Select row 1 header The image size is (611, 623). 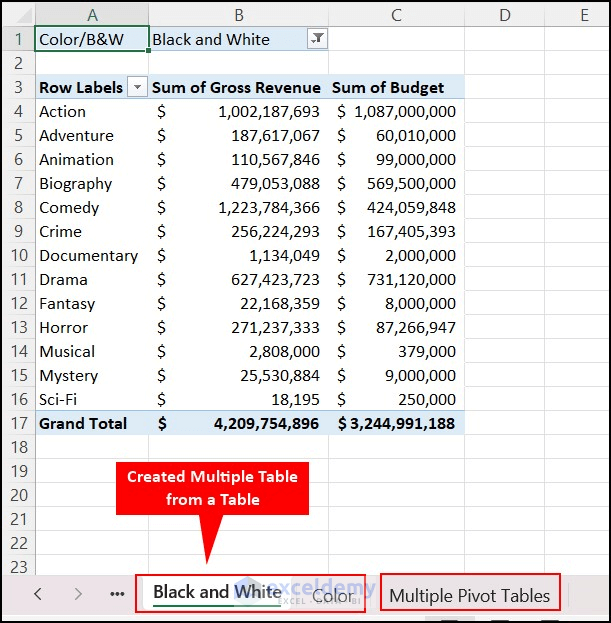click(19, 39)
